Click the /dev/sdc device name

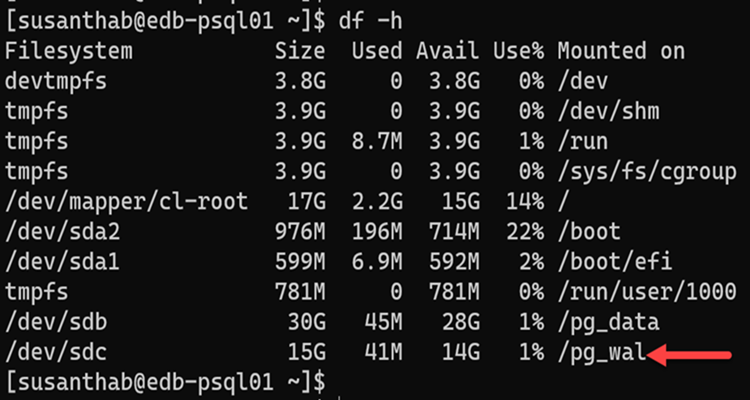(x=56, y=352)
